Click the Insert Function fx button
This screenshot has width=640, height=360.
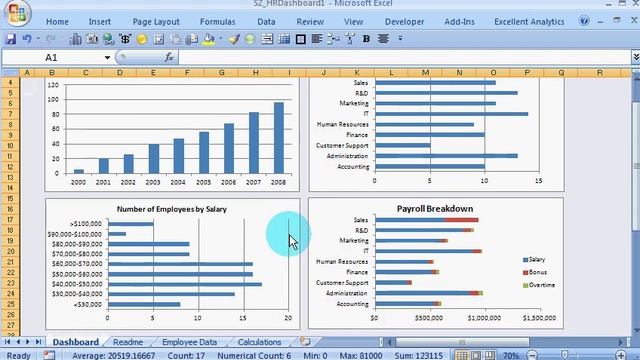coord(169,58)
